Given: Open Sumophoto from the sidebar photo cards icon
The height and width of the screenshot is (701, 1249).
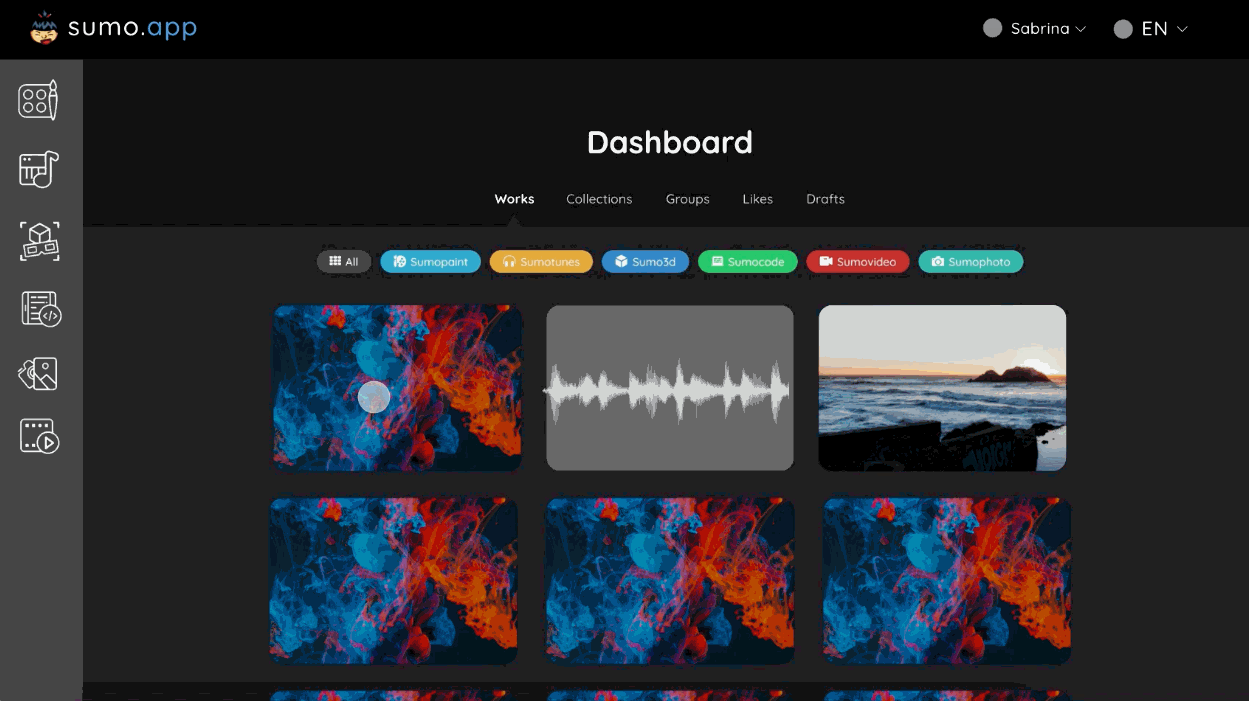Looking at the screenshot, I should 39,374.
